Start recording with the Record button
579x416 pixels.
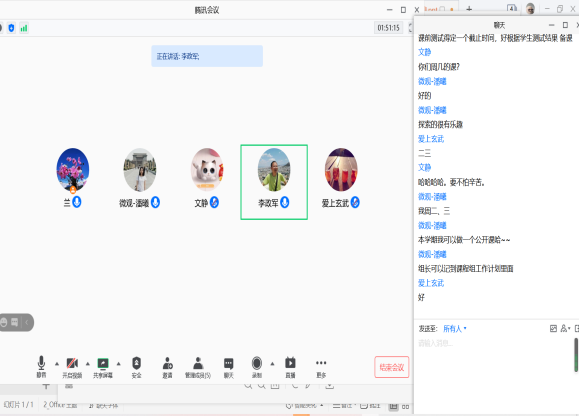coord(257,367)
